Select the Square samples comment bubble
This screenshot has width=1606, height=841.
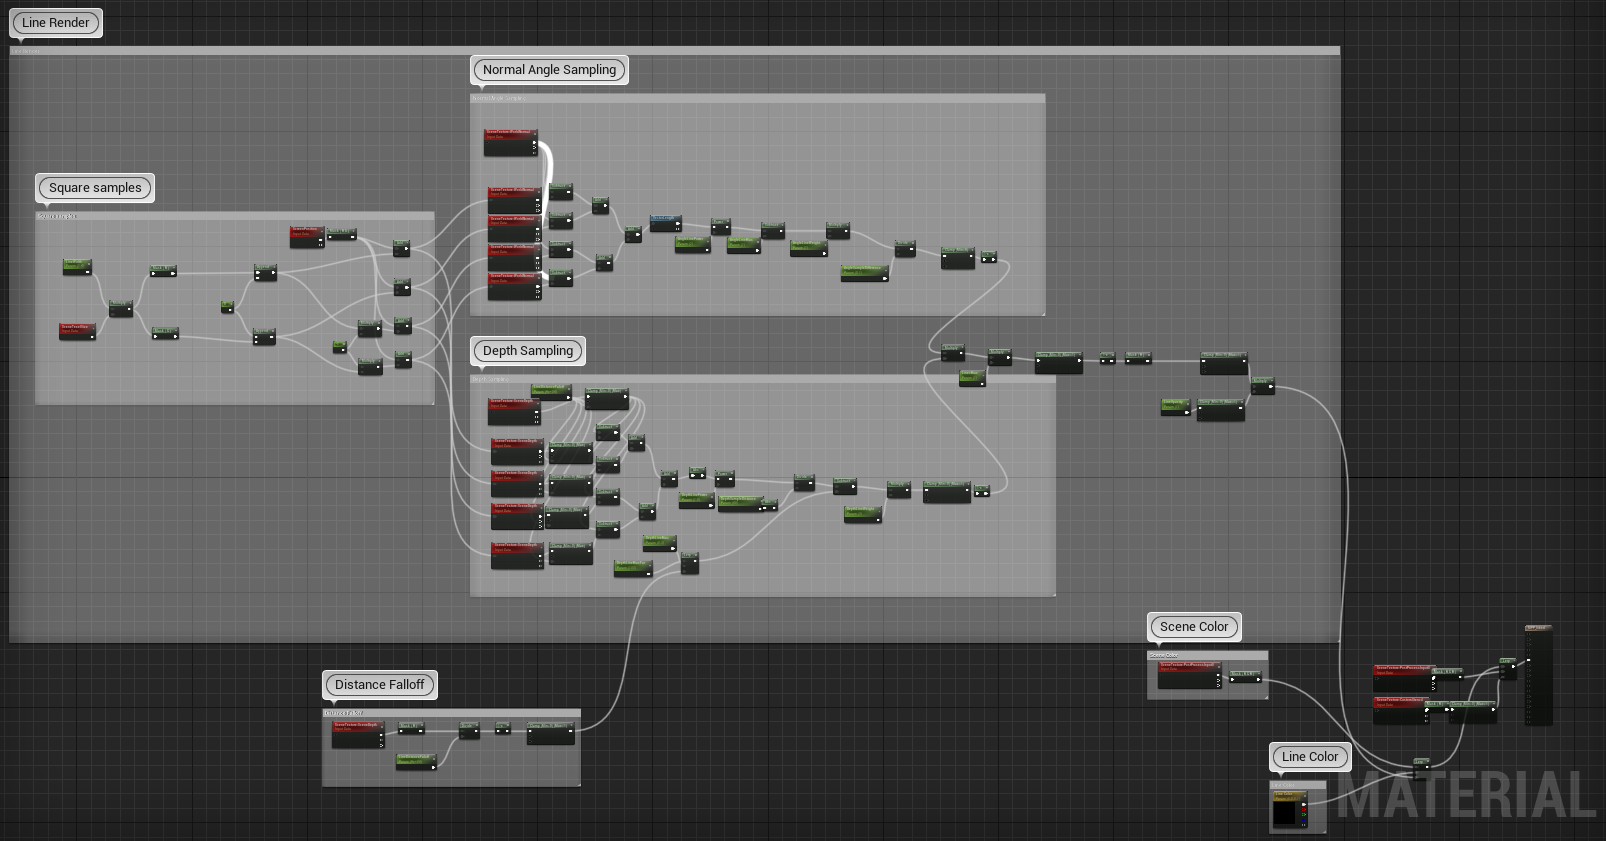click(x=95, y=188)
